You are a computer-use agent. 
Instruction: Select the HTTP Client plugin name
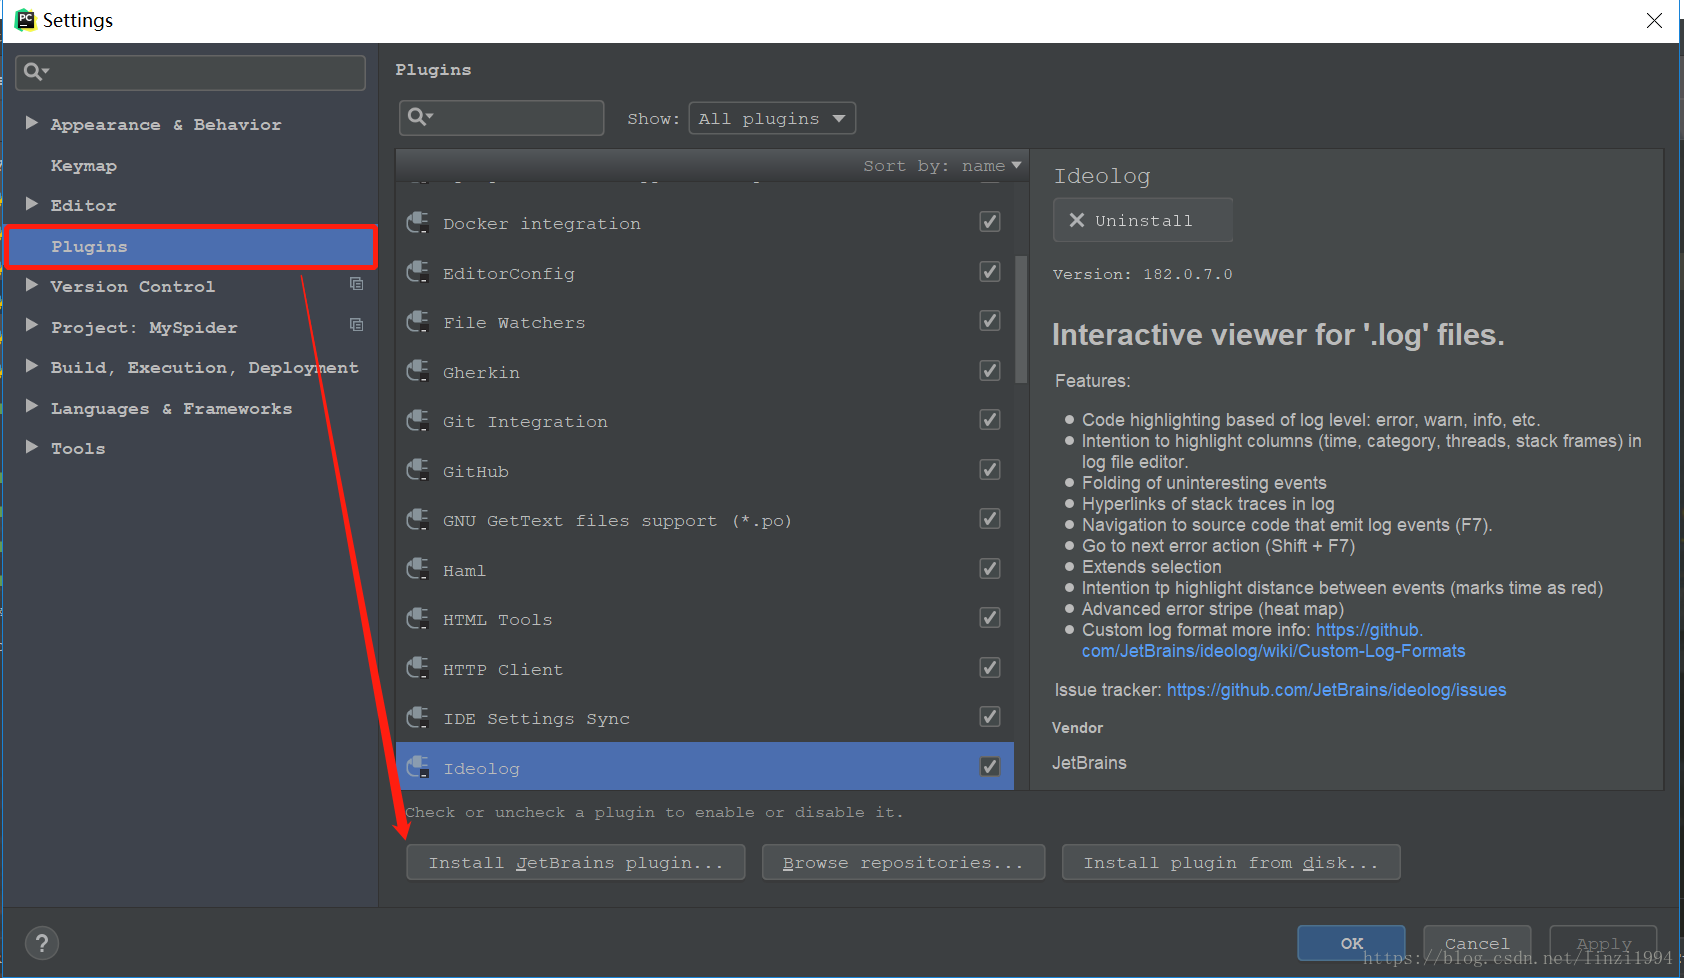pyautogui.click(x=503, y=670)
